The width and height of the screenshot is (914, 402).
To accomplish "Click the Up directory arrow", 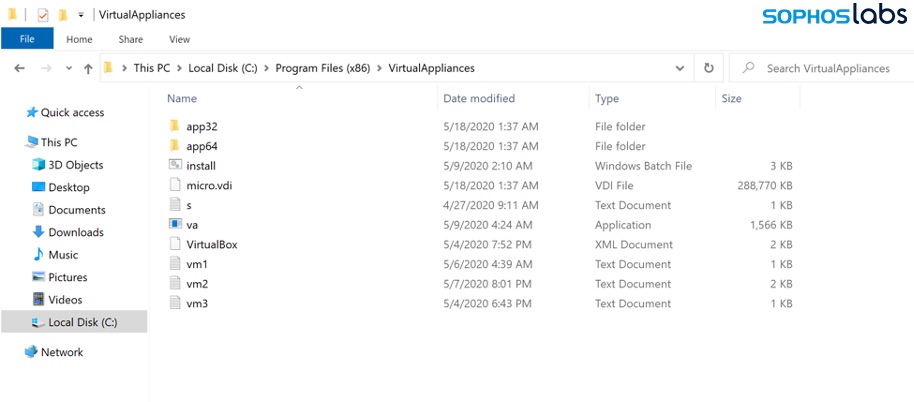I will point(88,68).
